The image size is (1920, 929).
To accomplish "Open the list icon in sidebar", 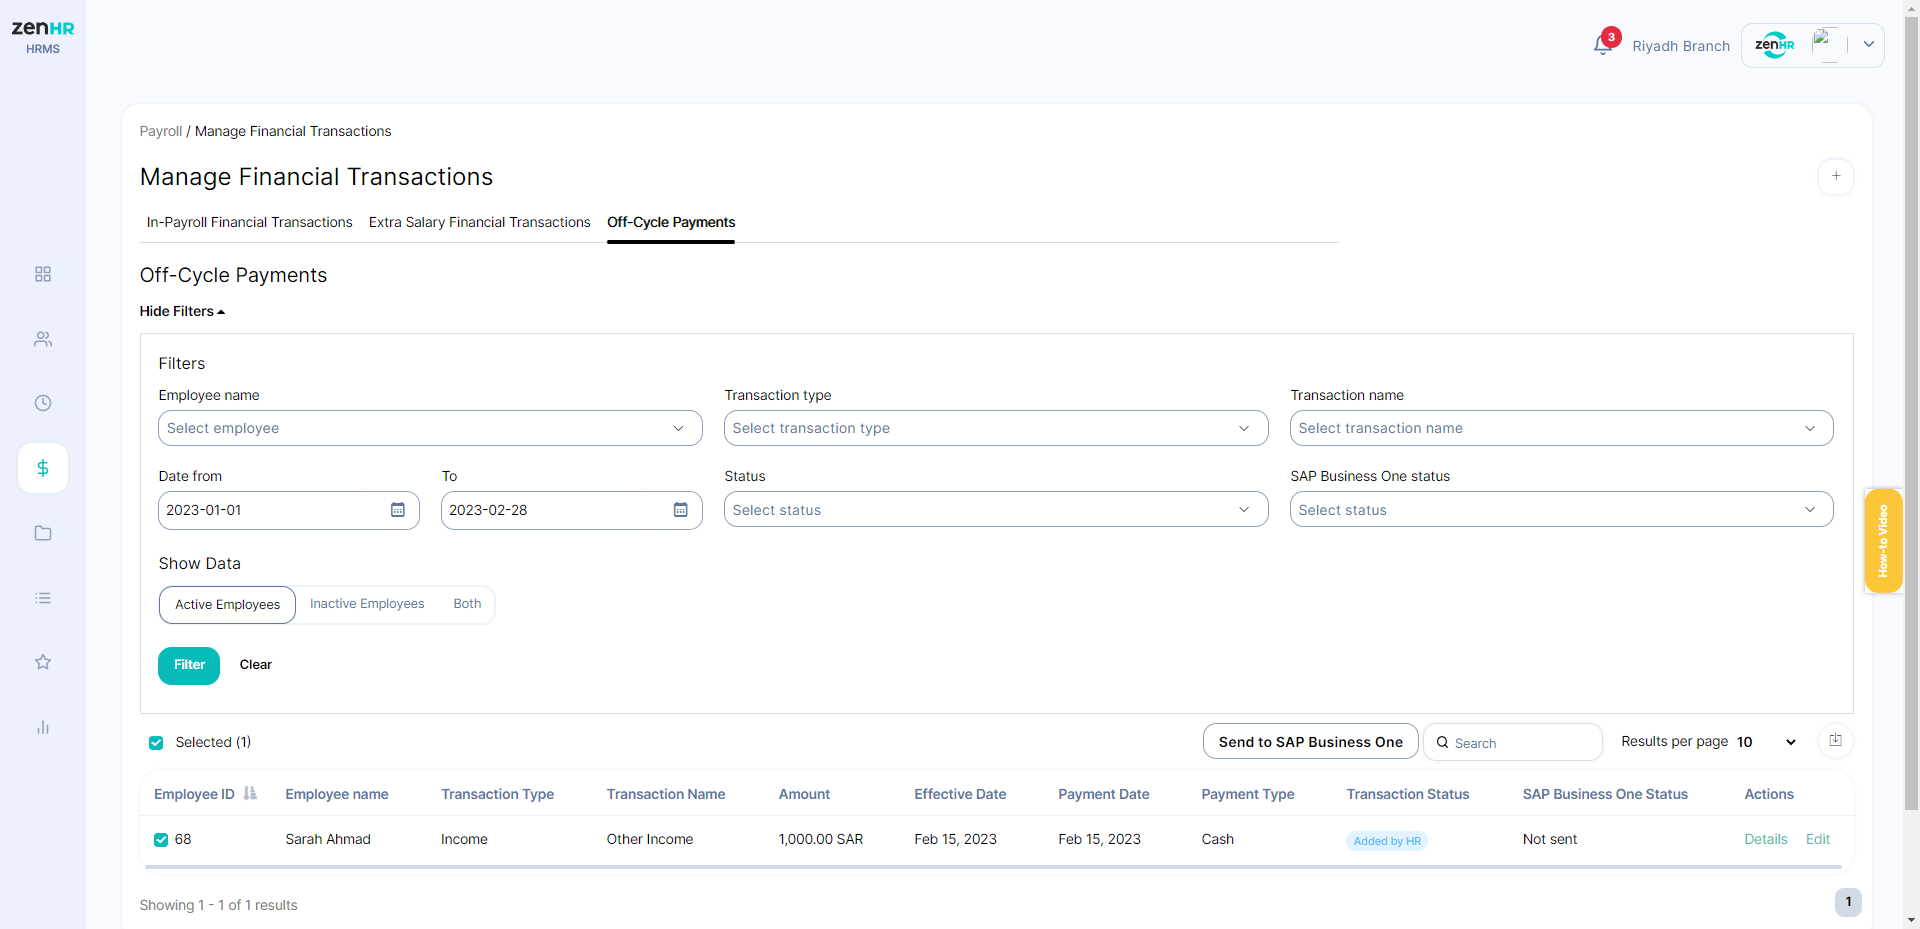I will [x=43, y=598].
